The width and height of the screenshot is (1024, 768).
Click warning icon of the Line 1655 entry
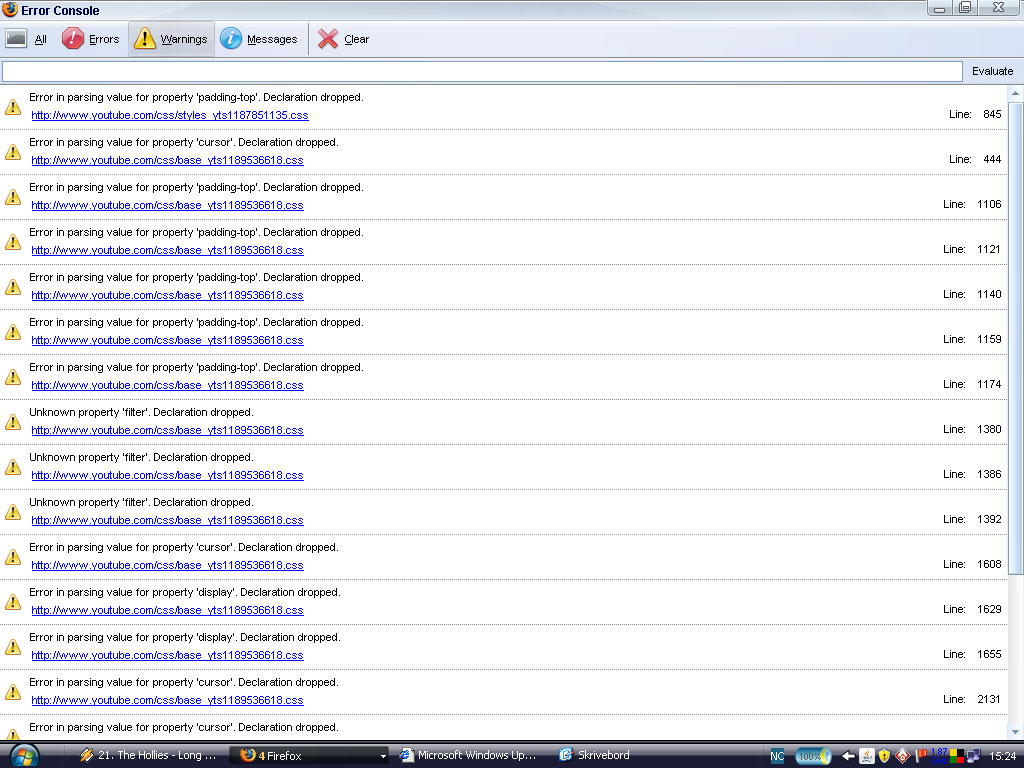click(x=13, y=648)
